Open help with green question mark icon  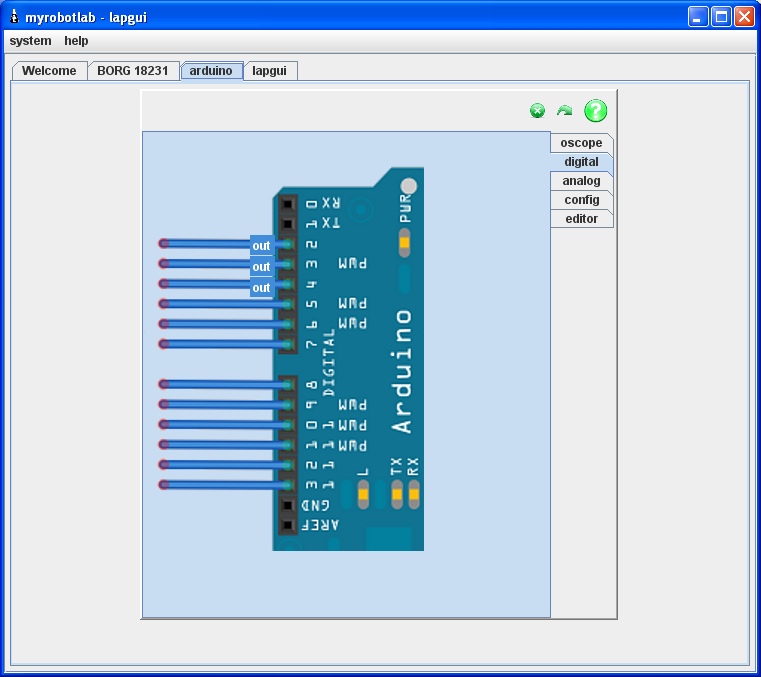[x=596, y=111]
